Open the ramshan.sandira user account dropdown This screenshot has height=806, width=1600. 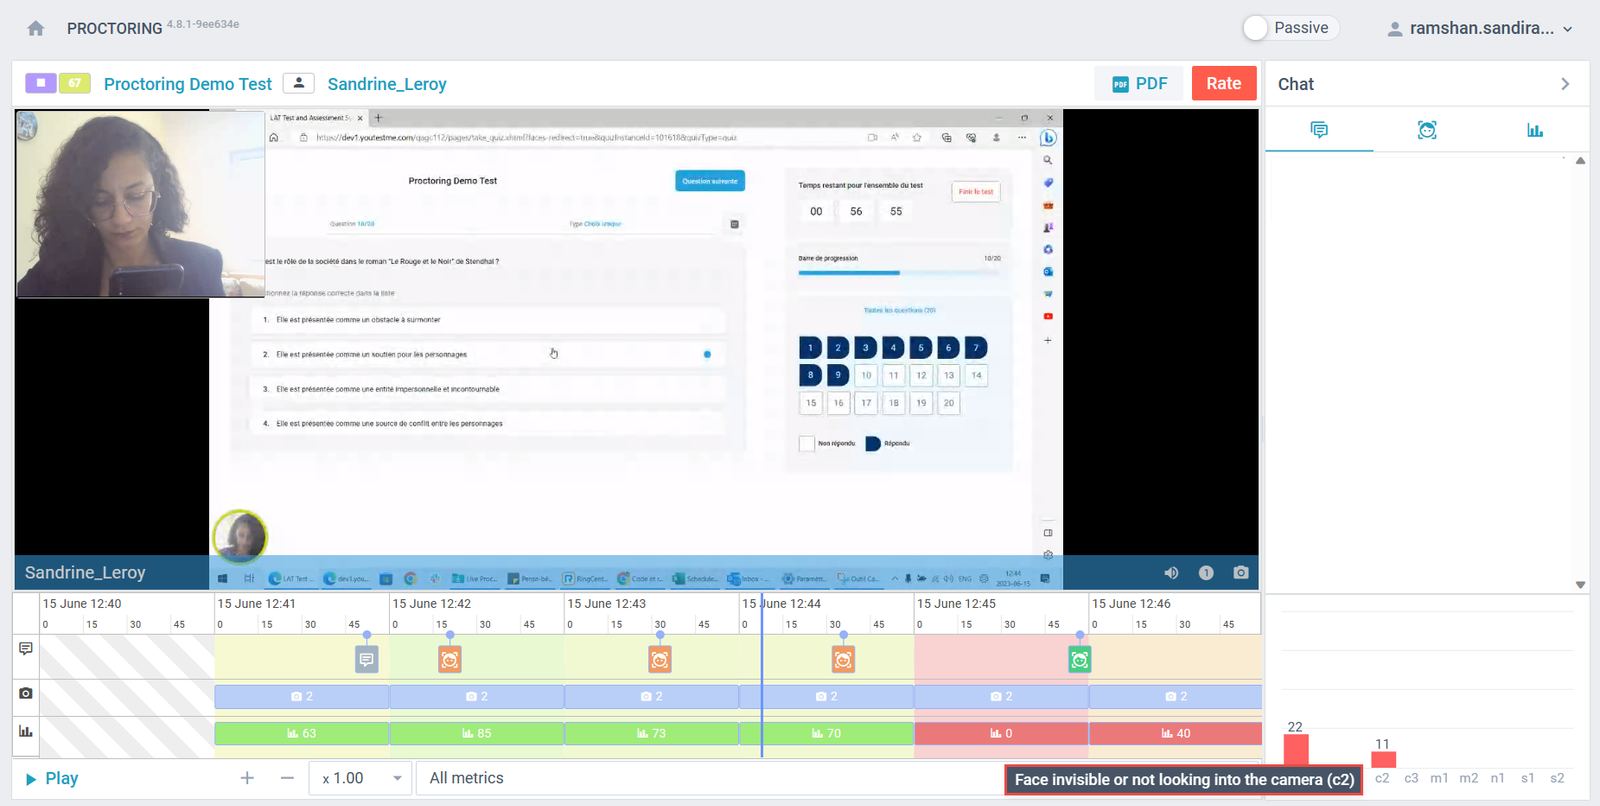[x=1479, y=28]
